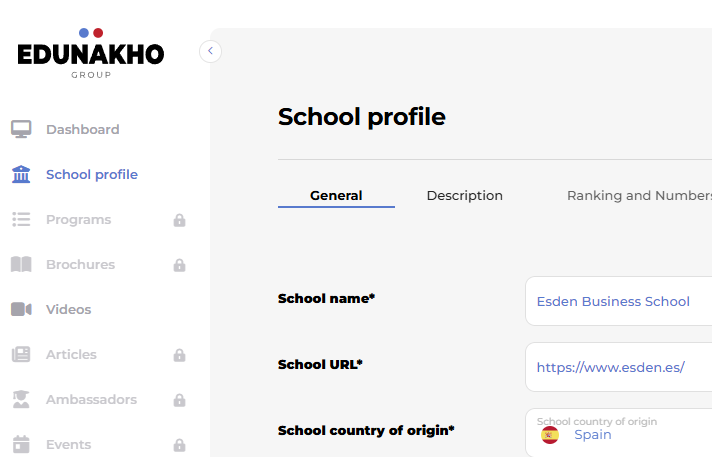Open the Ranking and Numbers tab

638,196
